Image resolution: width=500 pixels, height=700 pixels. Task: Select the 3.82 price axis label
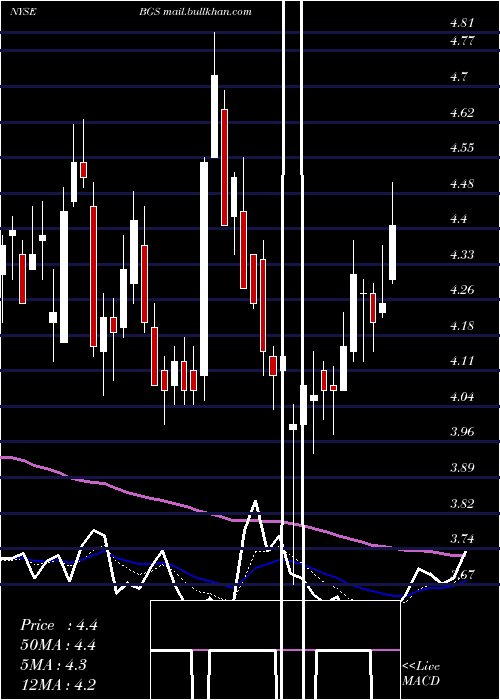[x=462, y=503]
